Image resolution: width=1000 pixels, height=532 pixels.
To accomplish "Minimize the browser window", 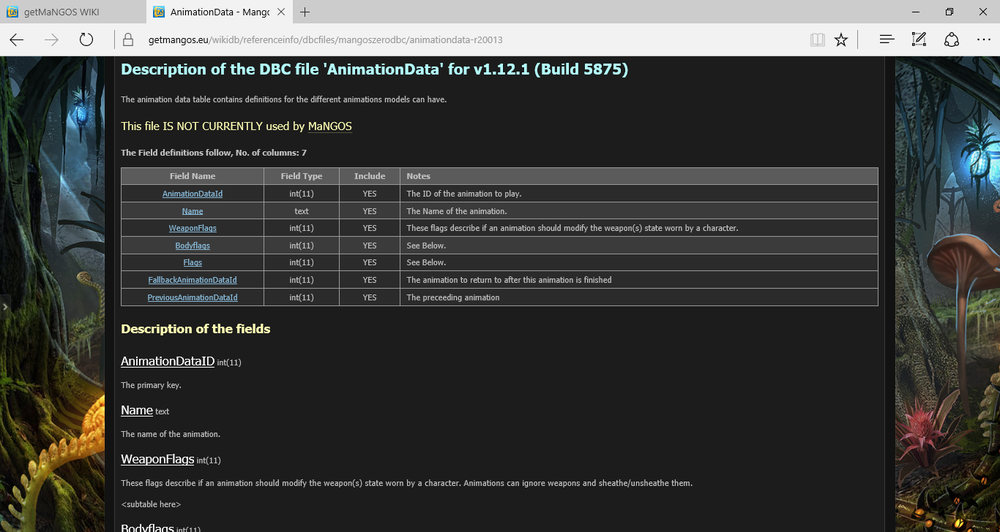I will click(x=916, y=11).
